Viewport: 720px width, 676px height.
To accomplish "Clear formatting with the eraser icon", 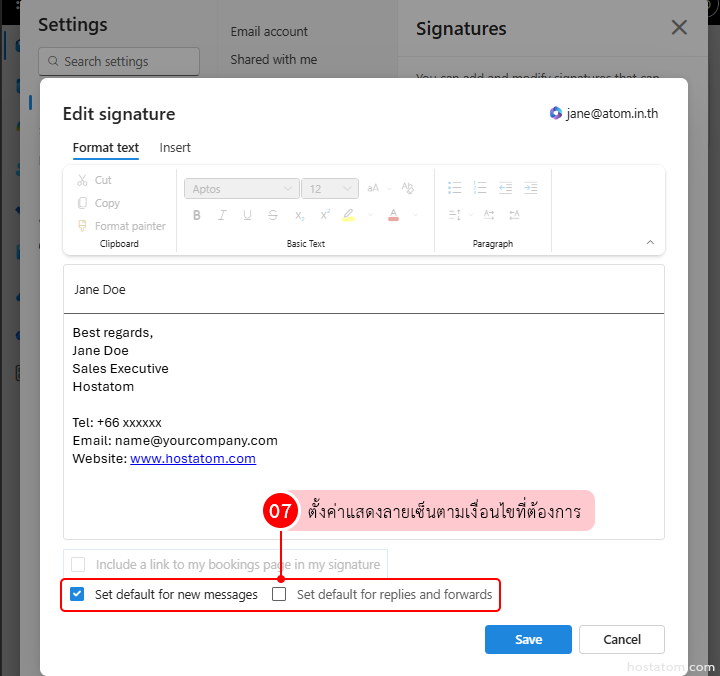I will [407, 188].
